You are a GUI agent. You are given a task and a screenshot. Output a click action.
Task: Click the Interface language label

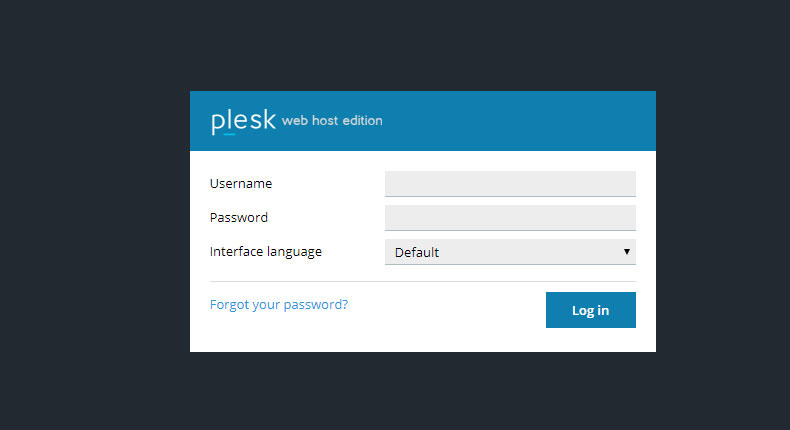[266, 252]
